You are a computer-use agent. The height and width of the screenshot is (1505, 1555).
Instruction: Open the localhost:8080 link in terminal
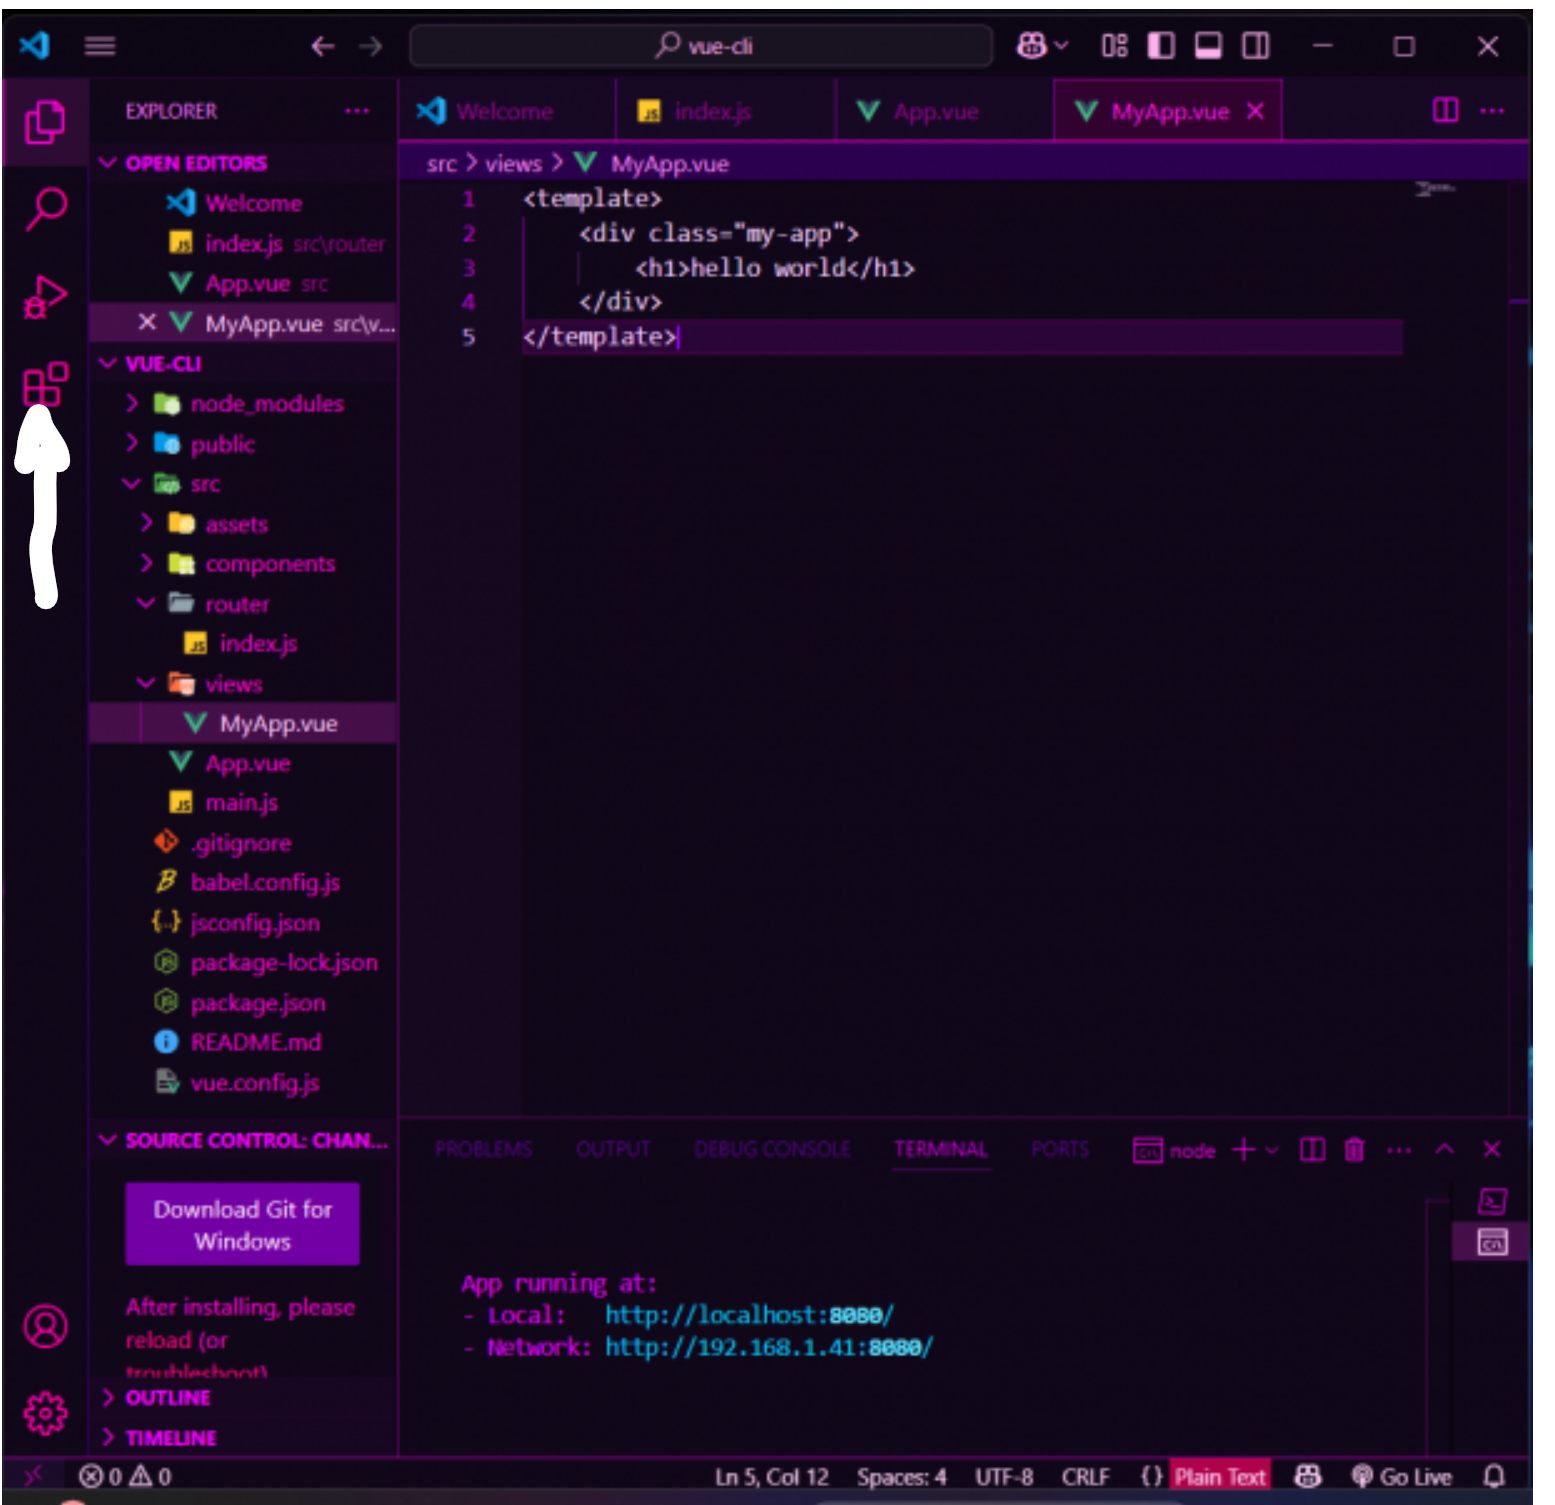click(748, 1315)
